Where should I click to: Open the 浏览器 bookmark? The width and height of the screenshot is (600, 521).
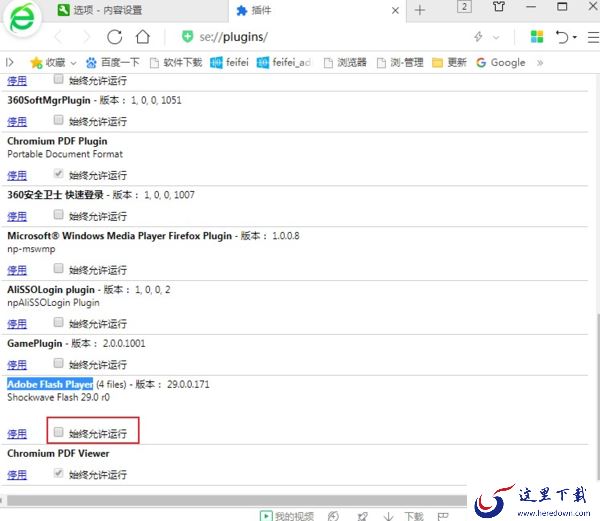click(x=345, y=62)
